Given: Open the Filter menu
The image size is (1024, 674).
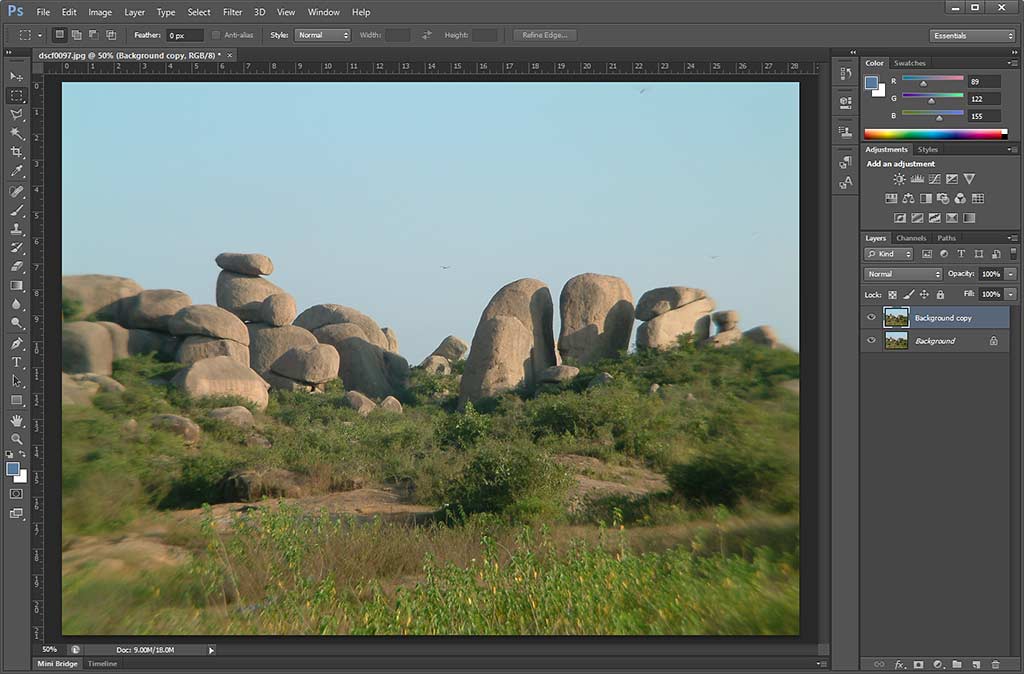Looking at the screenshot, I should tap(232, 12).
